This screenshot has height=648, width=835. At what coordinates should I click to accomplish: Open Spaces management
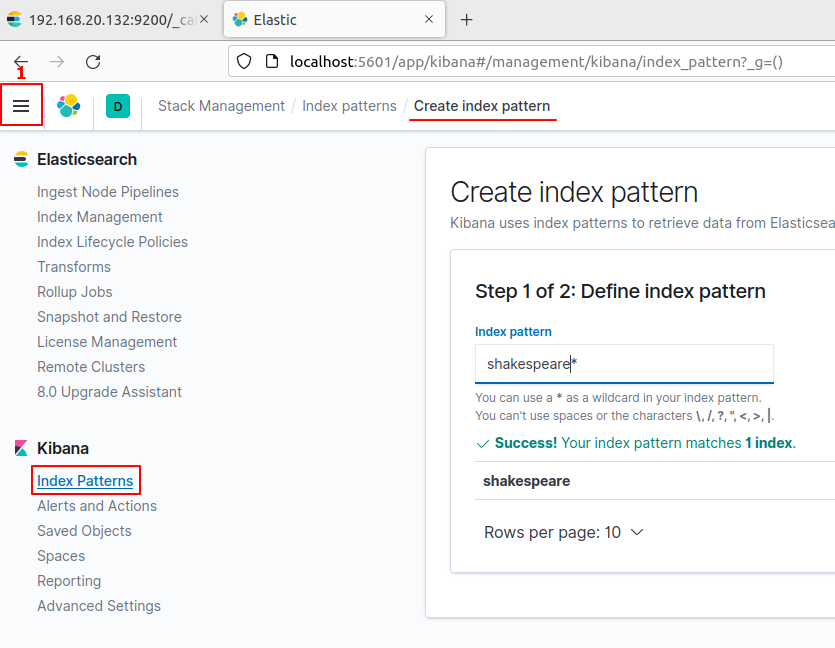pos(61,556)
